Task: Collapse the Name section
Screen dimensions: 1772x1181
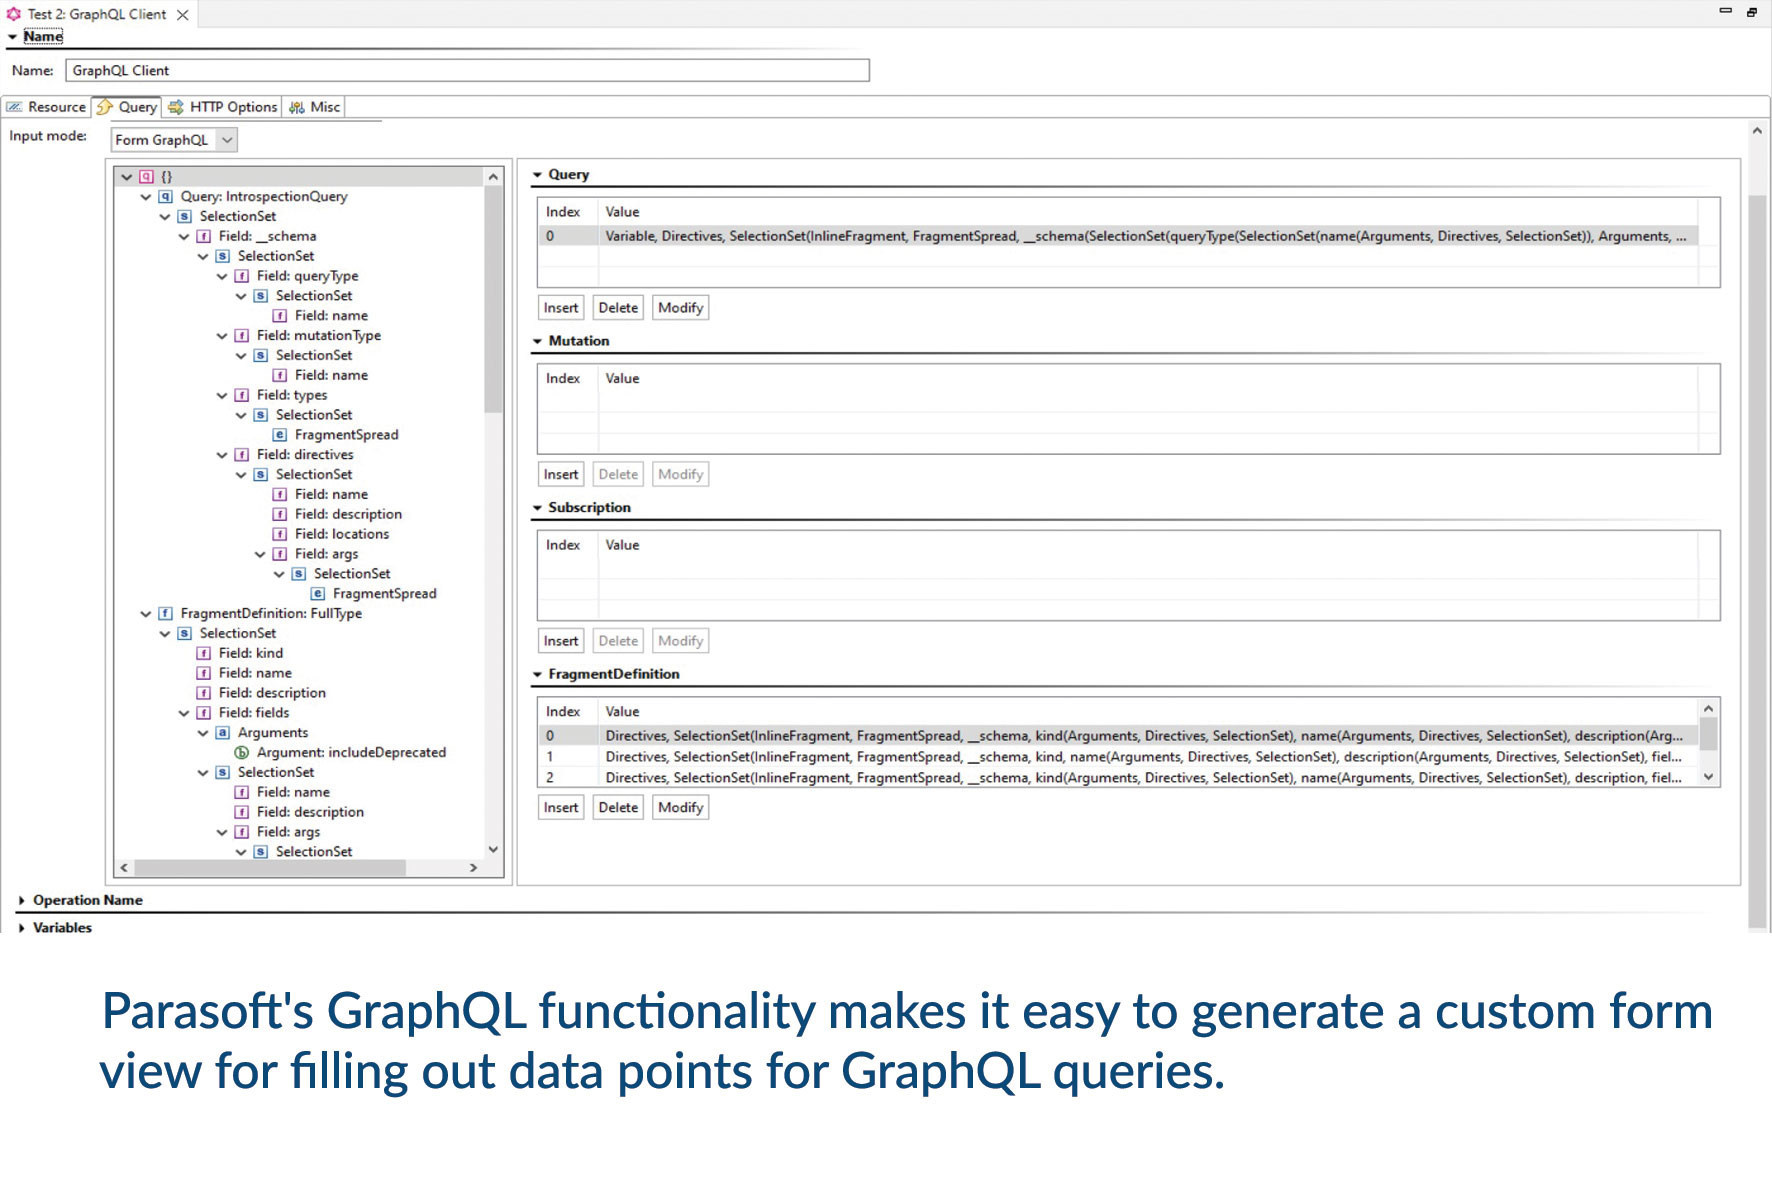Action: (12, 37)
